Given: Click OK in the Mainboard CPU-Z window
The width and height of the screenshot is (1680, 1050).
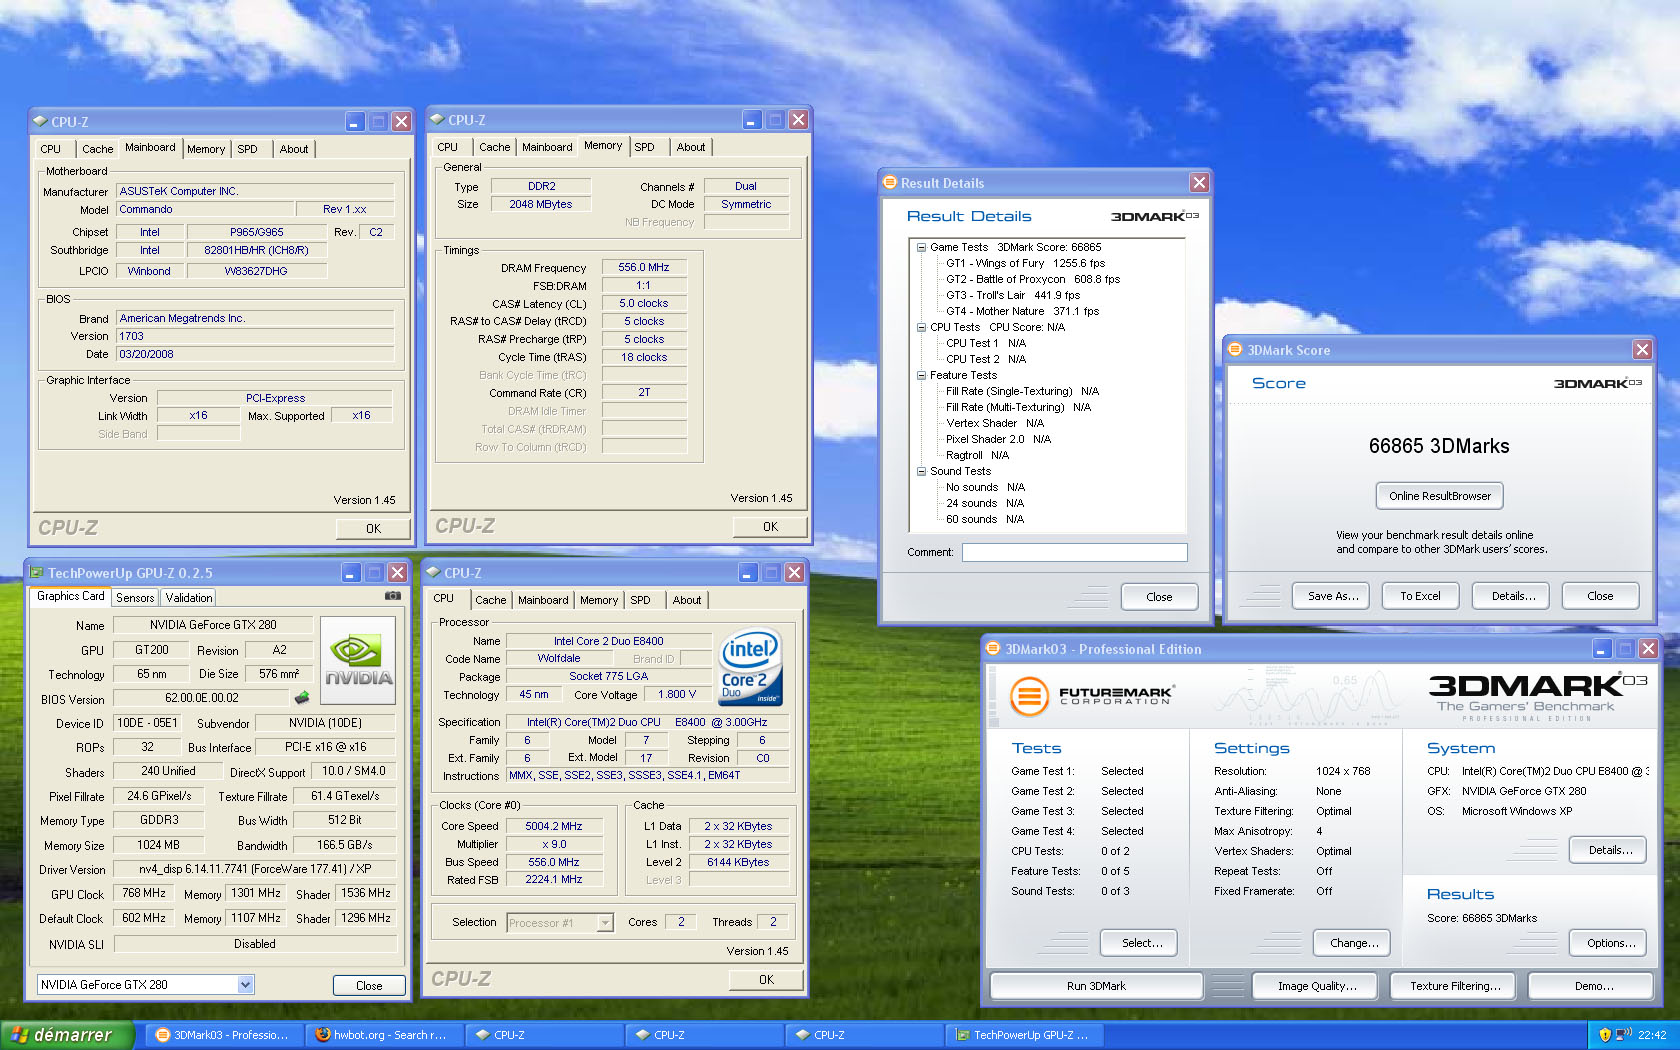Looking at the screenshot, I should (373, 529).
